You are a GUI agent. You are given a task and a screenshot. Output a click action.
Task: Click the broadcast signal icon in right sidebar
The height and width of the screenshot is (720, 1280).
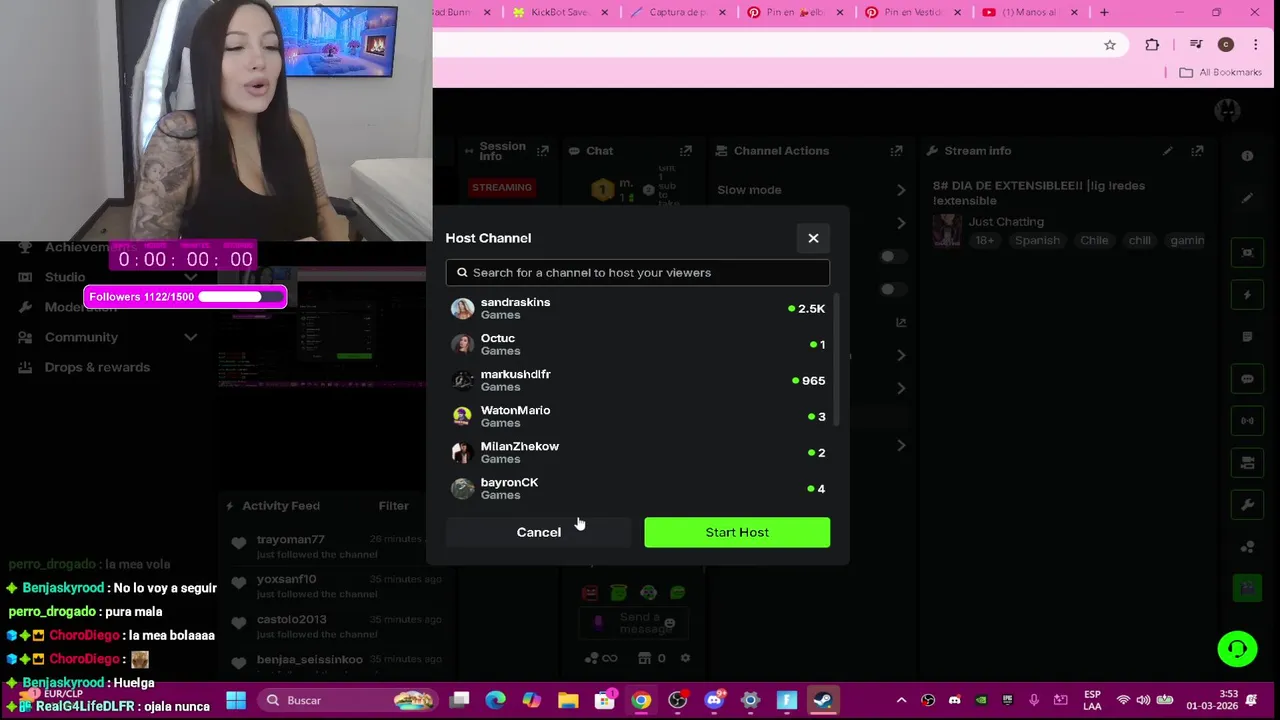coord(1247,421)
